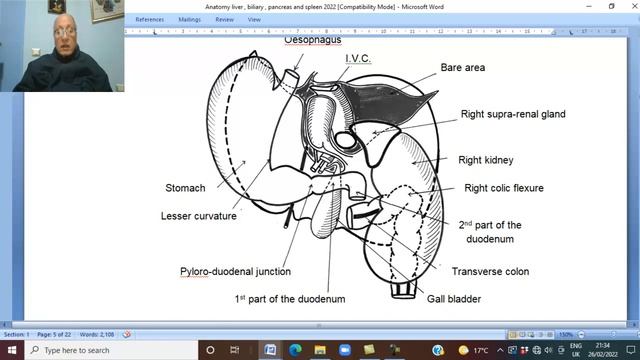The height and width of the screenshot is (360, 640).
Task: Switch to the View ribbon tab
Action: [254, 20]
